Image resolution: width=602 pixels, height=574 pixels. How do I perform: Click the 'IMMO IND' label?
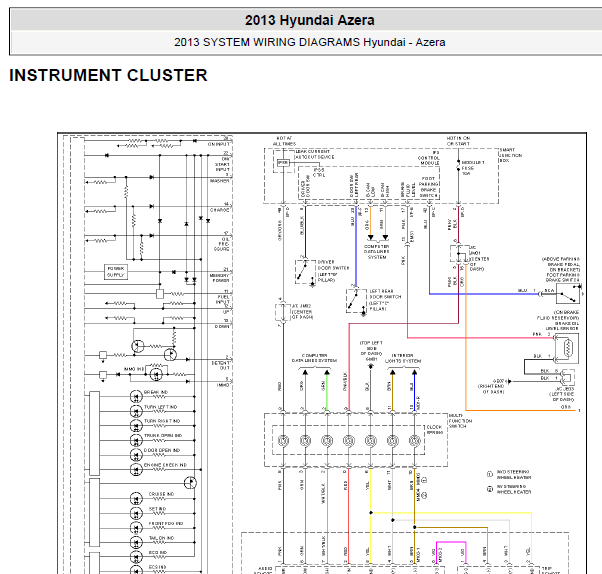134,369
